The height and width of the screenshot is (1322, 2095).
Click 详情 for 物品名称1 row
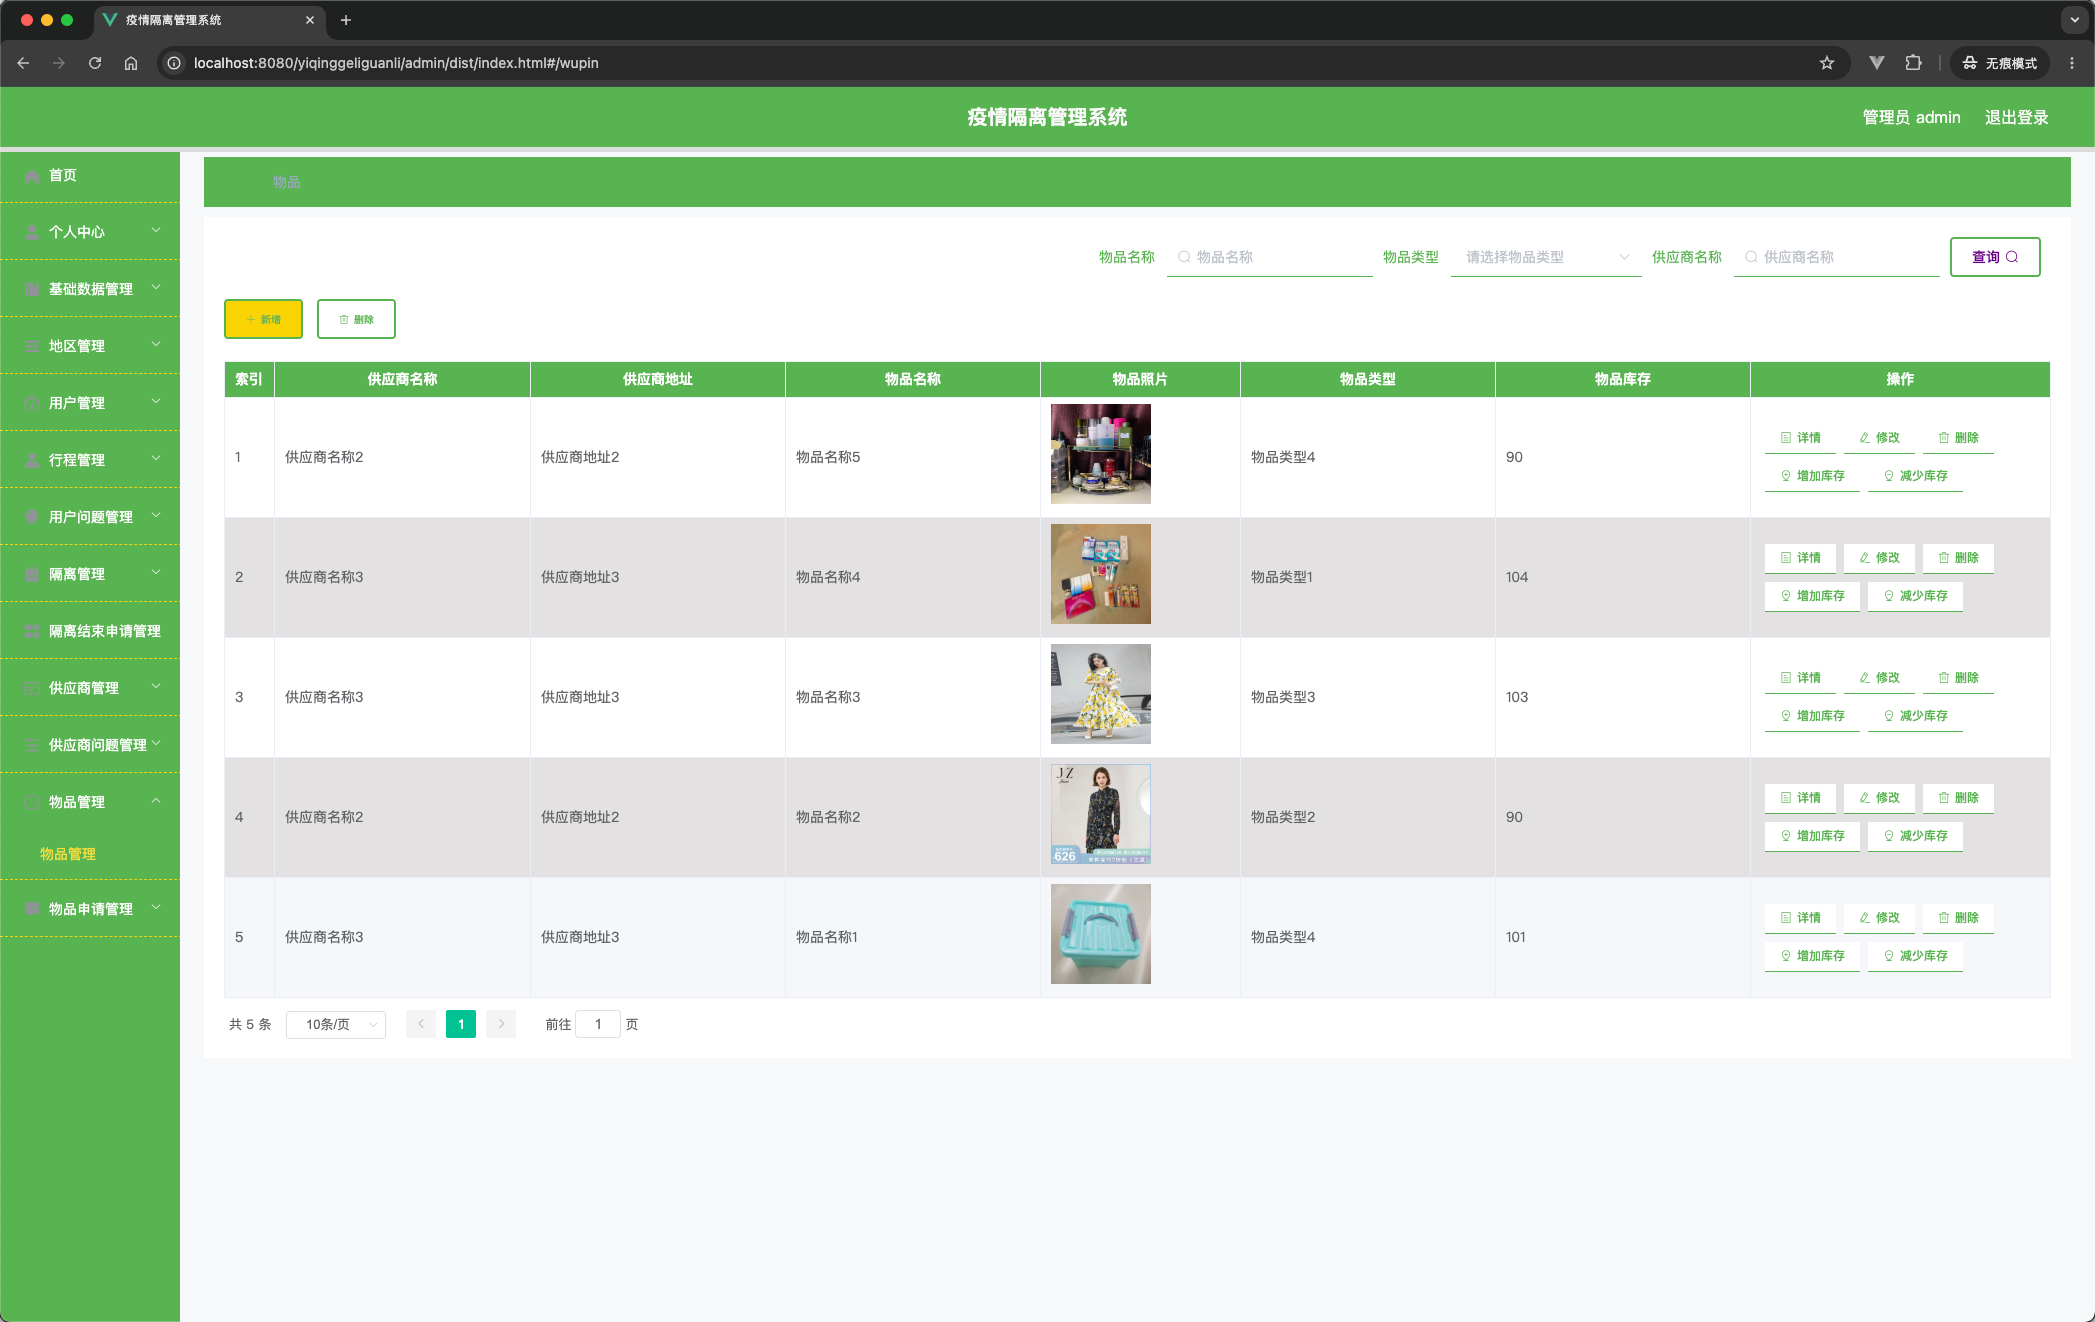(1800, 918)
